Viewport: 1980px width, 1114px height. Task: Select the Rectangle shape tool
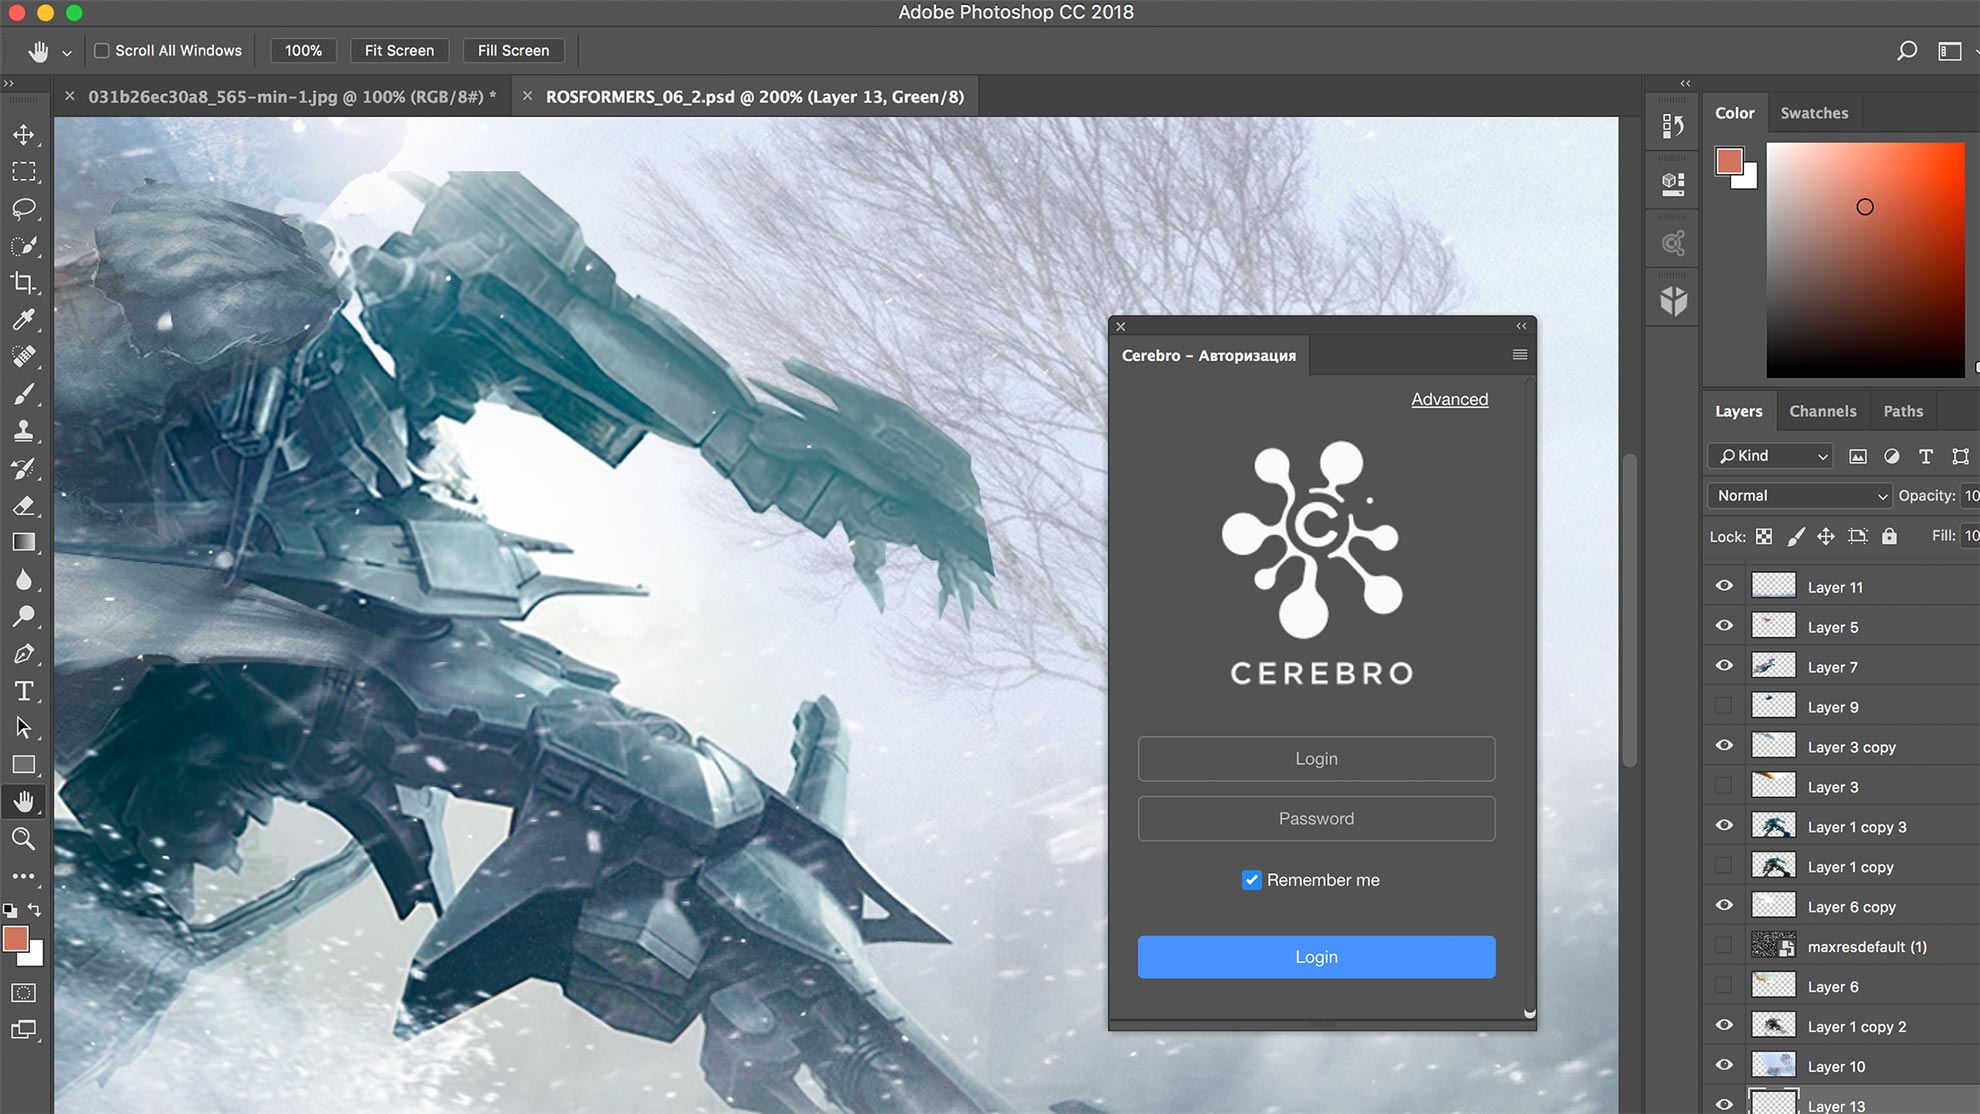click(23, 765)
